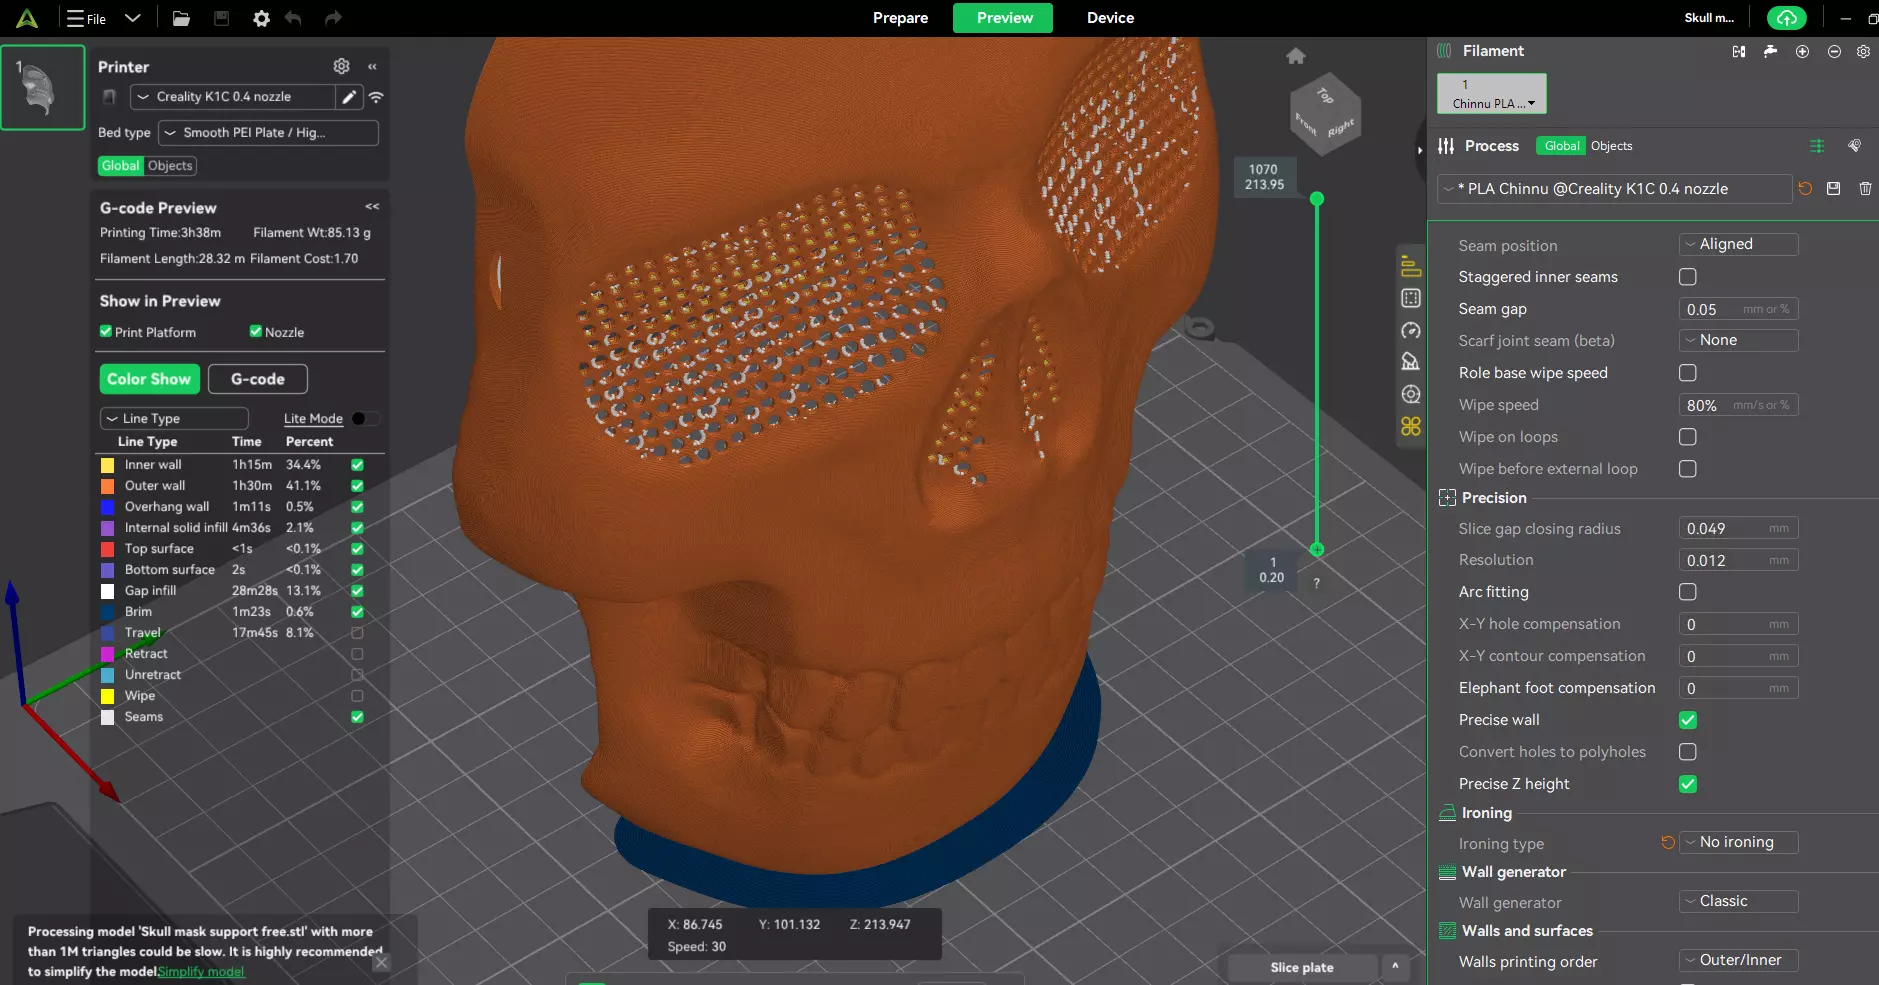The image size is (1879, 985).
Task: Enable Wipe on loops
Action: [1688, 437]
